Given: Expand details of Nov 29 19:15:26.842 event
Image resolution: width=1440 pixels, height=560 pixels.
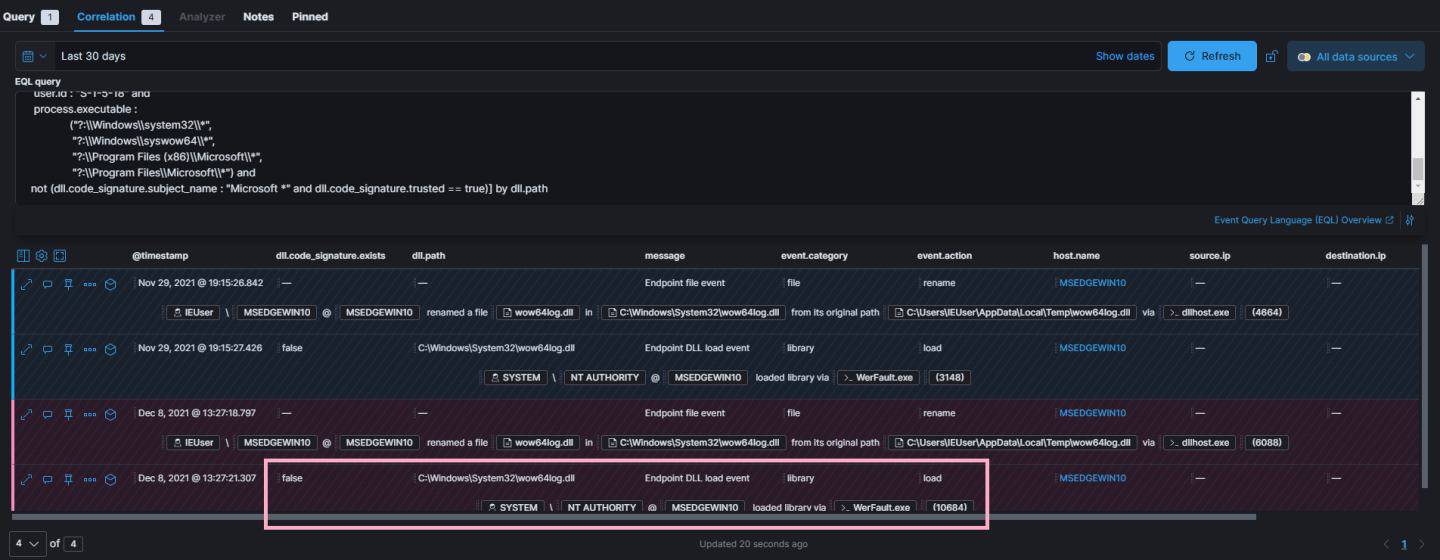Looking at the screenshot, I should pyautogui.click(x=27, y=284).
